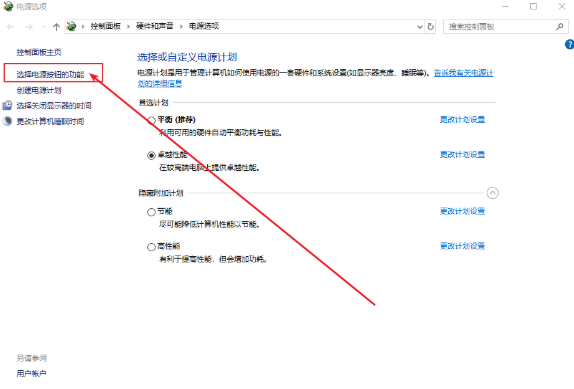Open 创建电源计划 in the sidebar
Image resolution: width=574 pixels, height=389 pixels.
click(x=39, y=90)
